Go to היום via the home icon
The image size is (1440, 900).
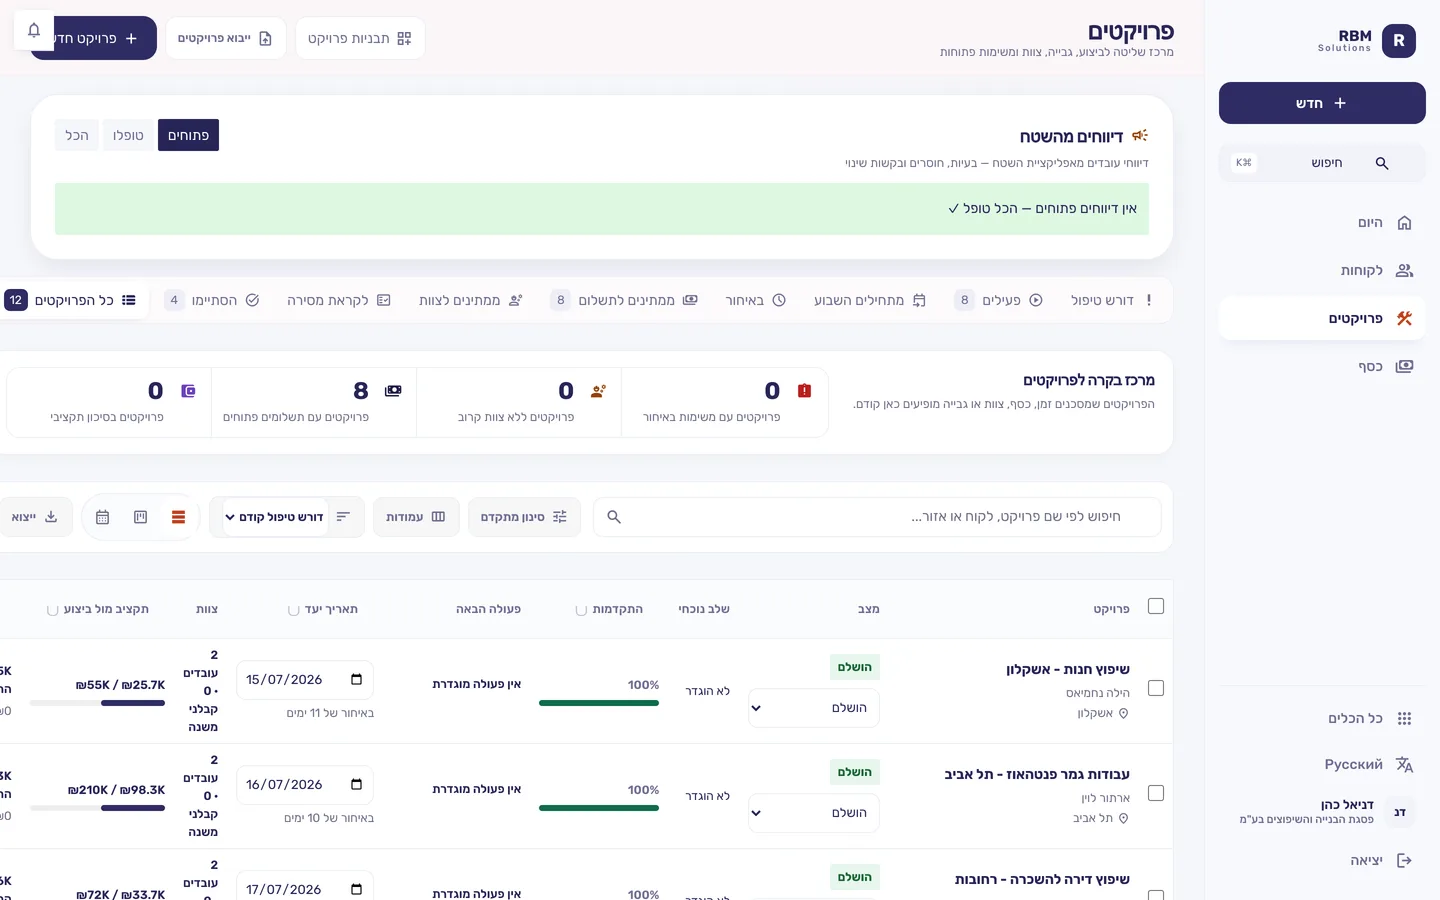[x=1404, y=223]
